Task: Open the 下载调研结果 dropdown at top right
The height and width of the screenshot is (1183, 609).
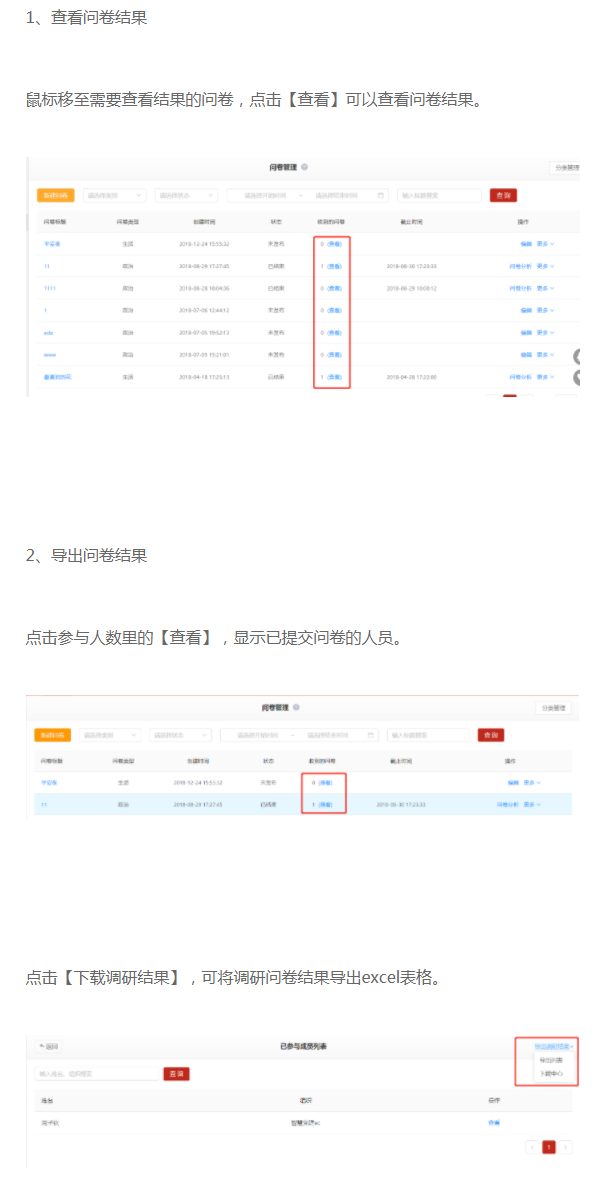Action: 553,1046
